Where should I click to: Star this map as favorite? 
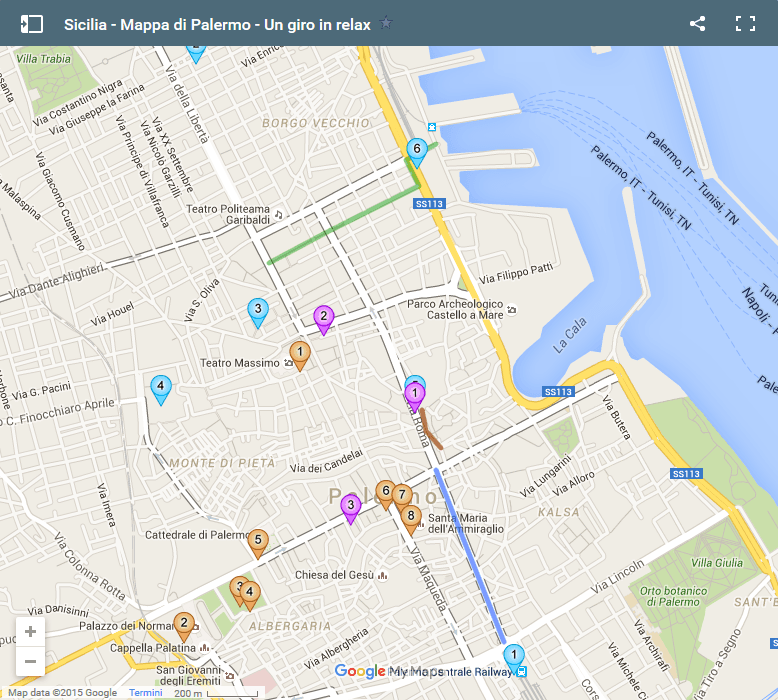tap(387, 24)
